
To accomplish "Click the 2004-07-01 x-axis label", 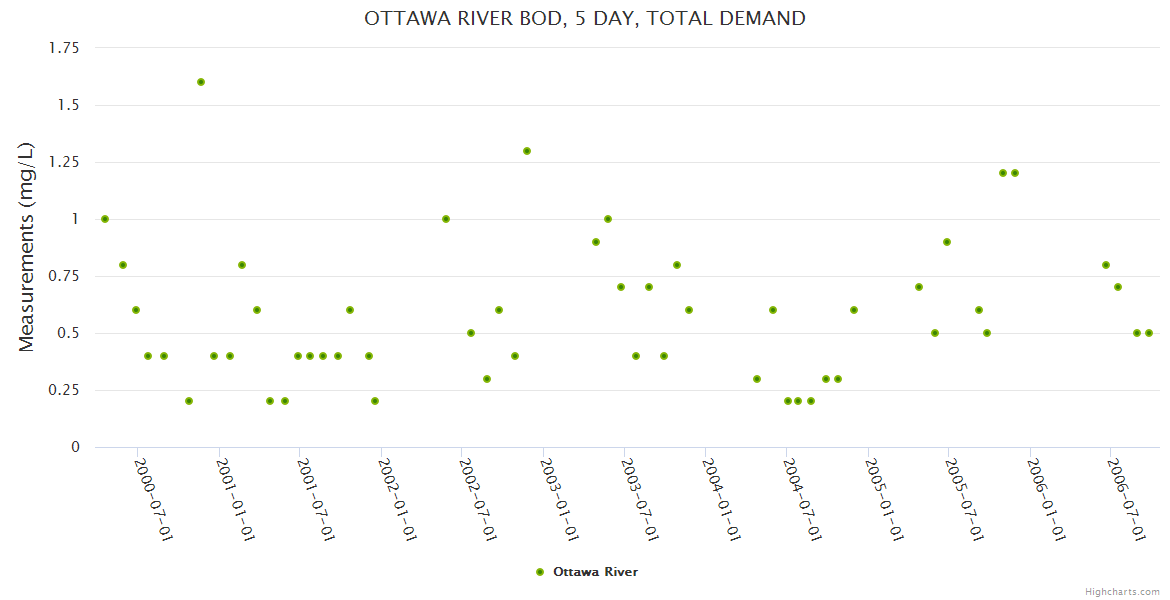I will (802, 499).
